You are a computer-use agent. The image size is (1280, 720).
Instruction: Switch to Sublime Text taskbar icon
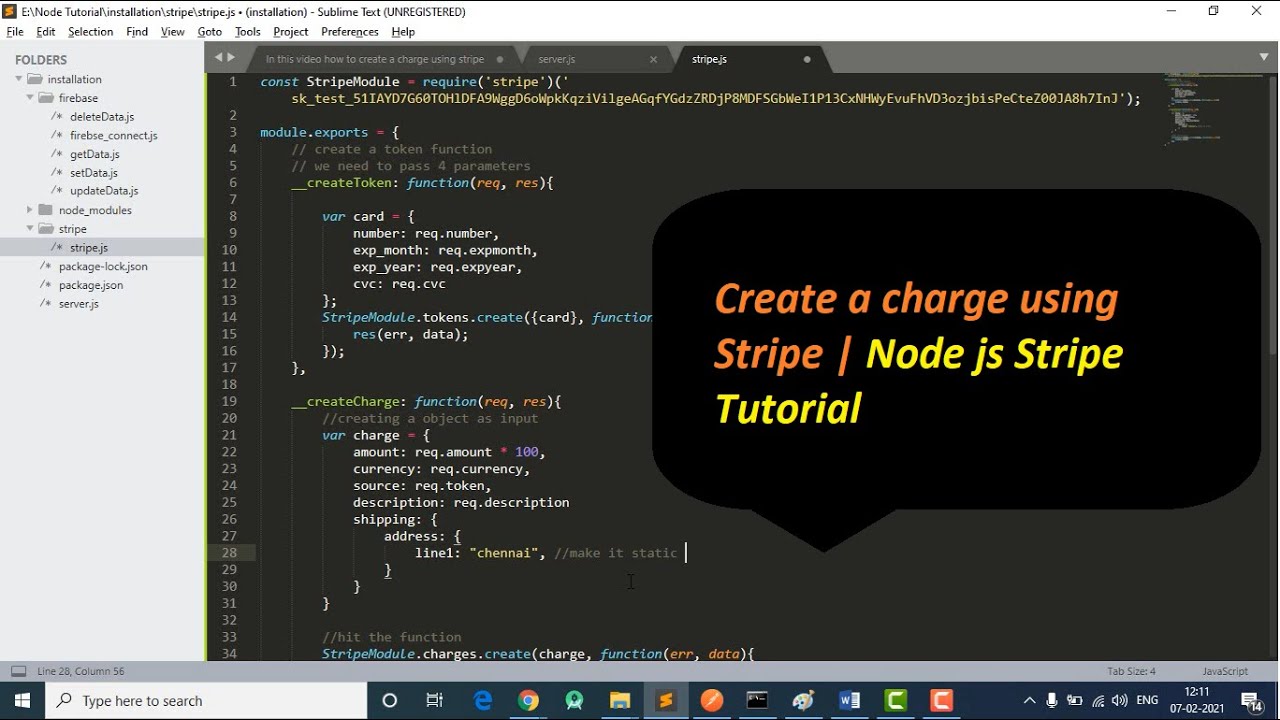(x=666, y=700)
